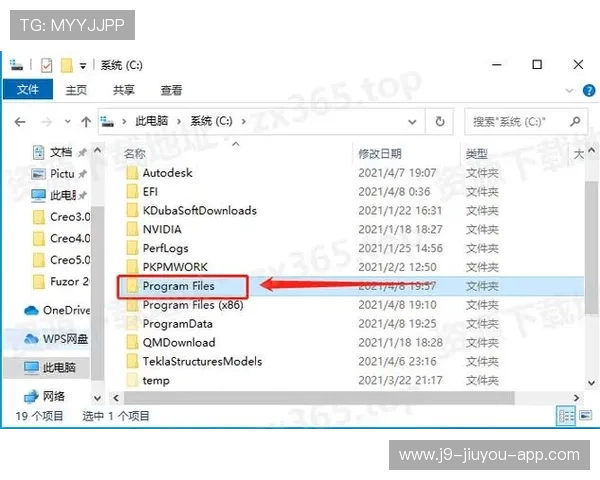Go back with the left arrow
The width and height of the screenshot is (600, 480).
(x=20, y=122)
